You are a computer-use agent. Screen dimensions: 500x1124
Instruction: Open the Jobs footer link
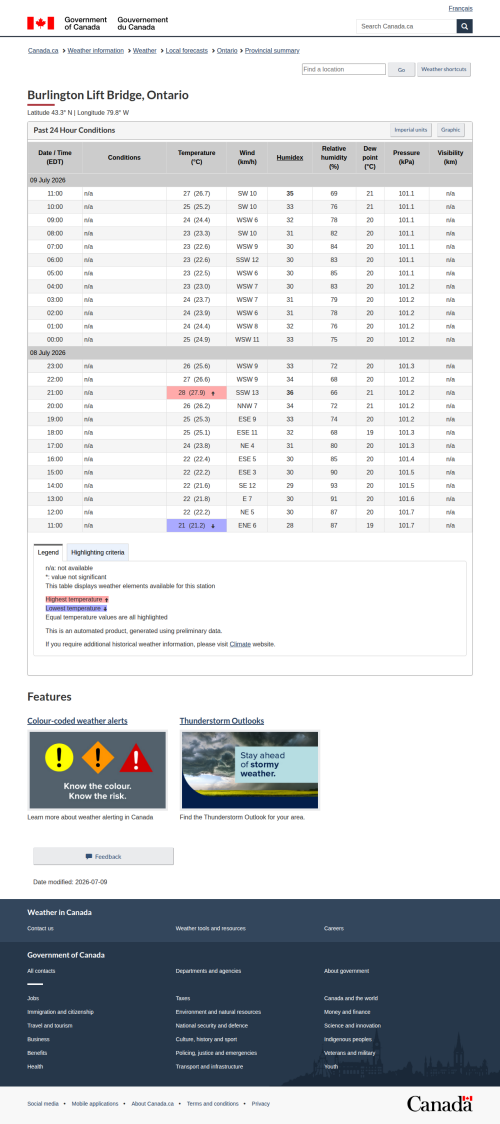point(33,999)
